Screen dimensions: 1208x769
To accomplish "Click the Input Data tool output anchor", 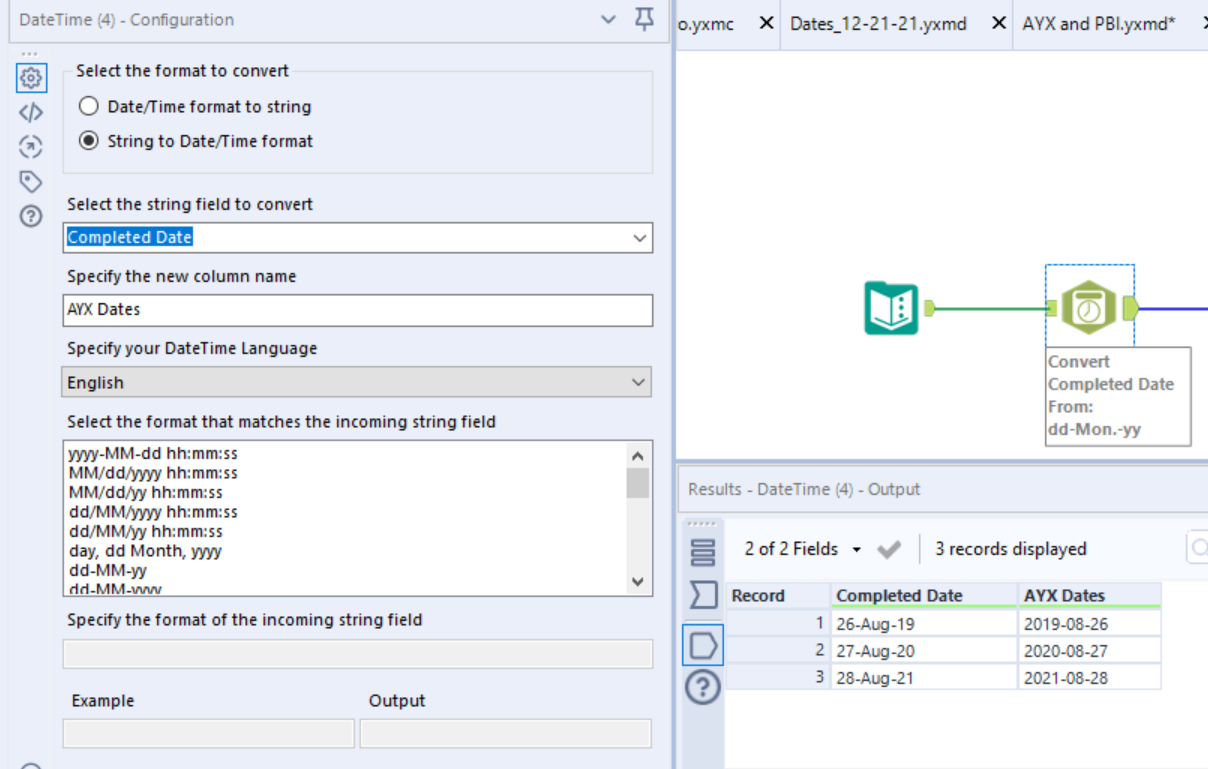I will coord(929,308).
